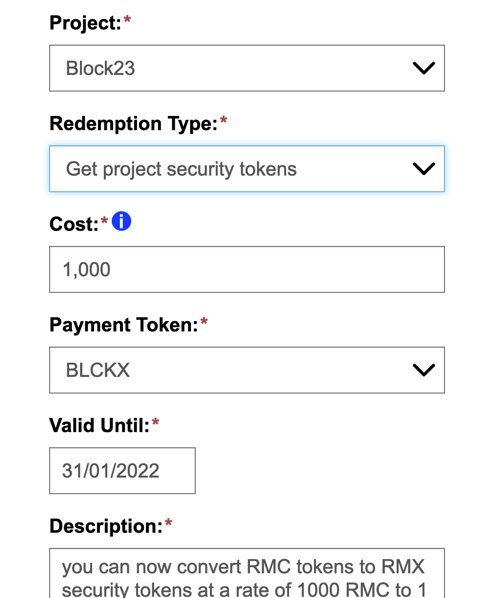The height and width of the screenshot is (598, 489).
Task: Click inside the Description text area
Action: [247, 573]
